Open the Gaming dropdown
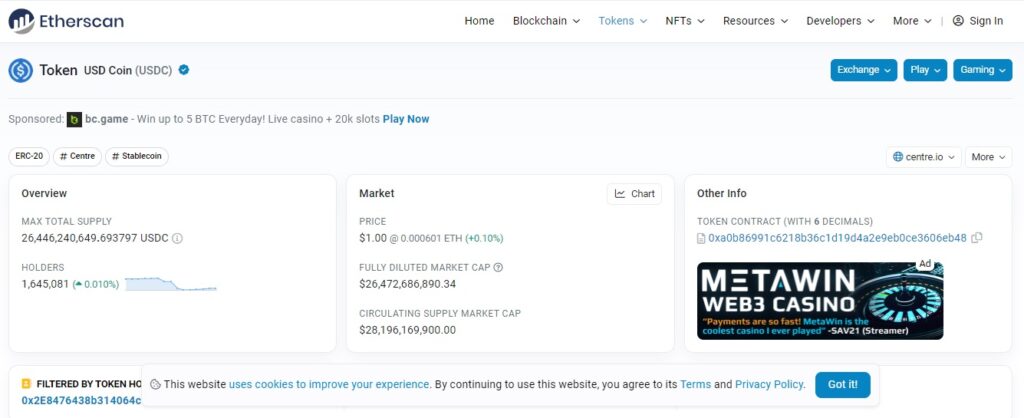The height and width of the screenshot is (418, 1024). 982,70
